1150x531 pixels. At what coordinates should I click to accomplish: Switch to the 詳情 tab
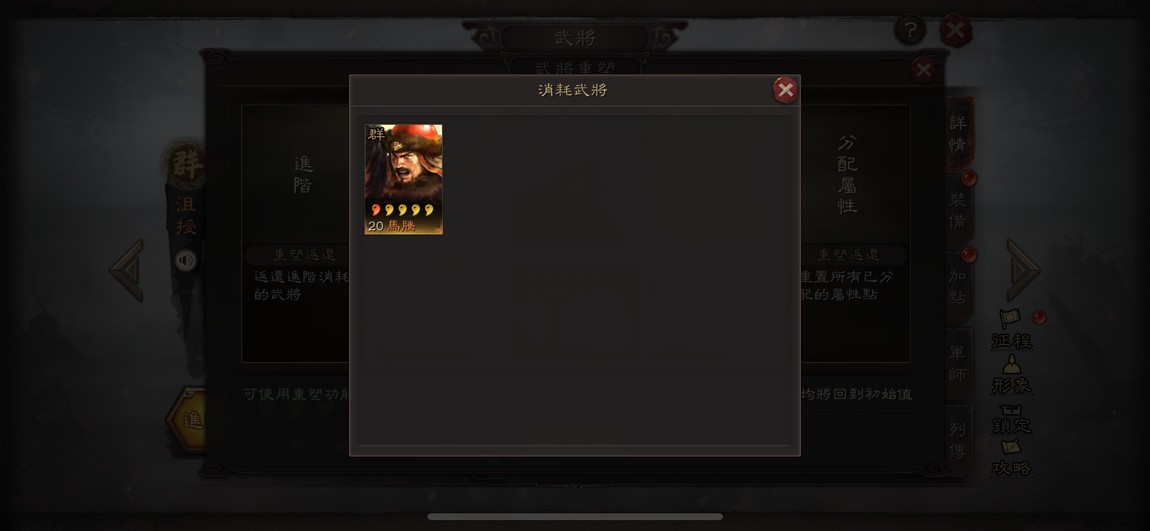pyautogui.click(x=959, y=134)
